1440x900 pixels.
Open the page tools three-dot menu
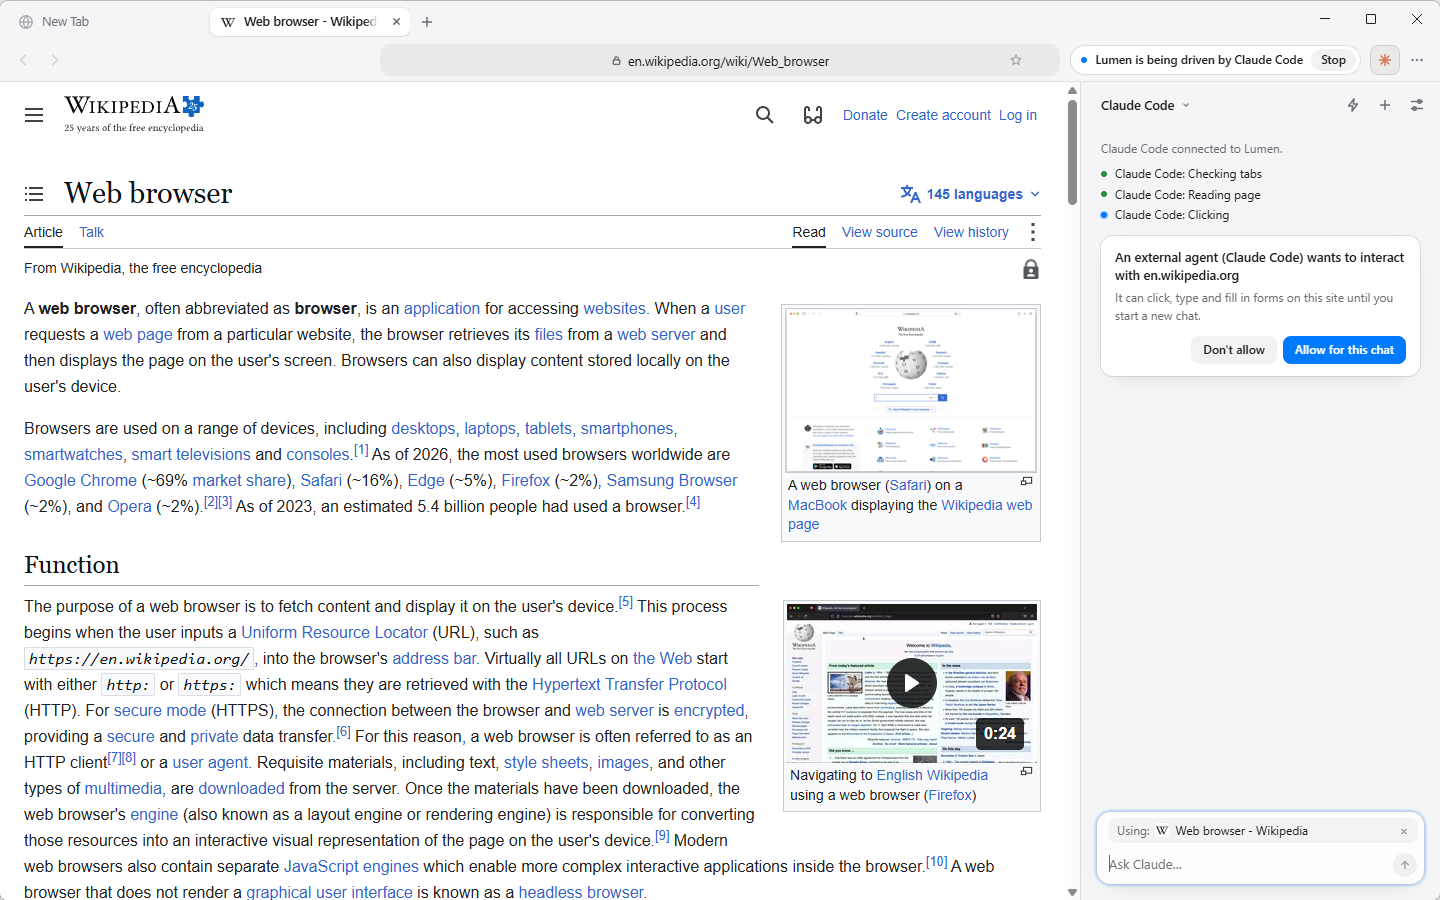[x=1033, y=232]
